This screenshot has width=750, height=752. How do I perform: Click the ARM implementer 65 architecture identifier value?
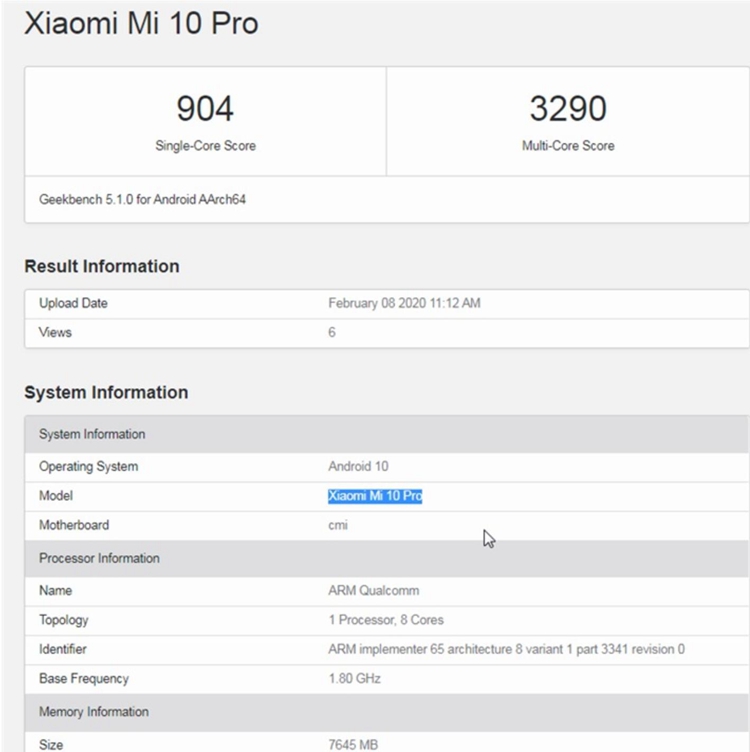pyautogui.click(x=506, y=649)
